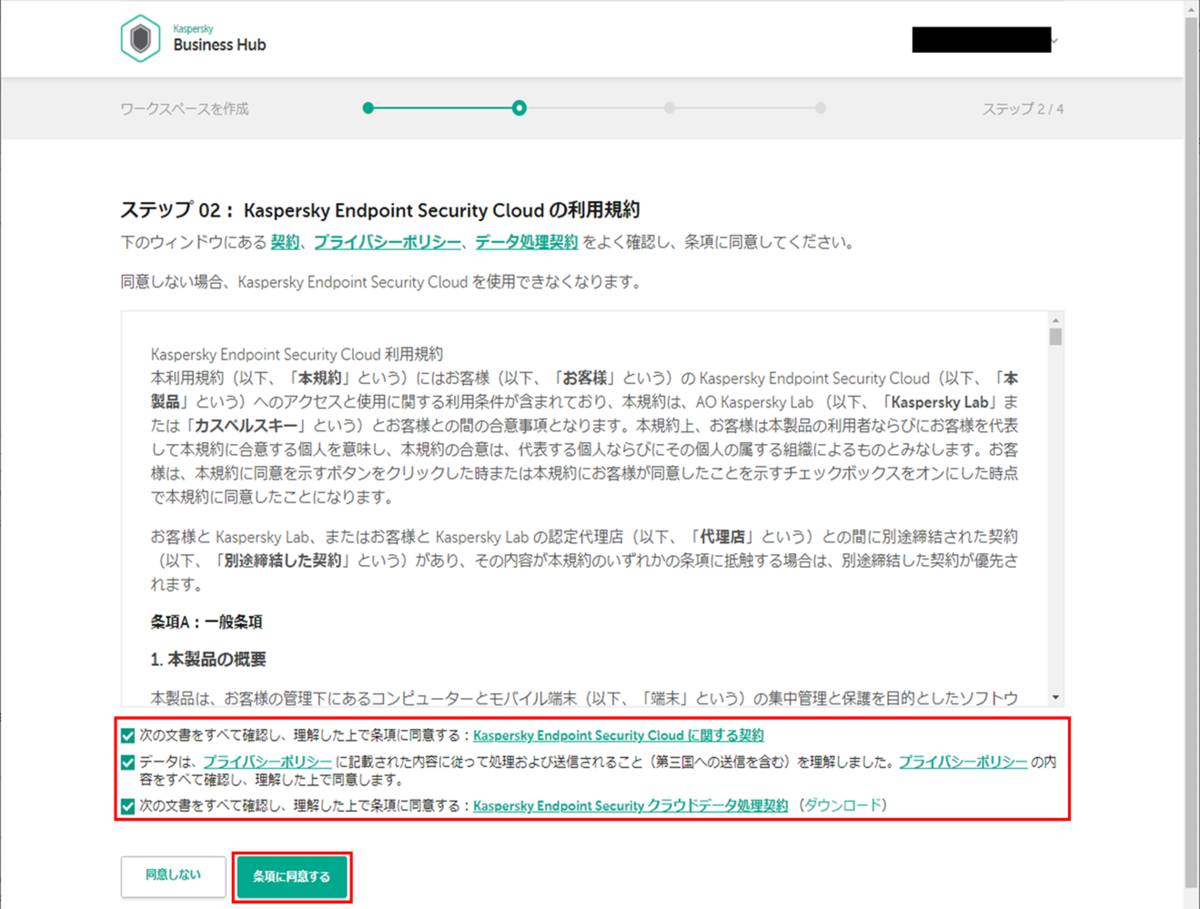Click the 同意しない button
Viewport: 1200px width, 909px height.
(x=172, y=876)
